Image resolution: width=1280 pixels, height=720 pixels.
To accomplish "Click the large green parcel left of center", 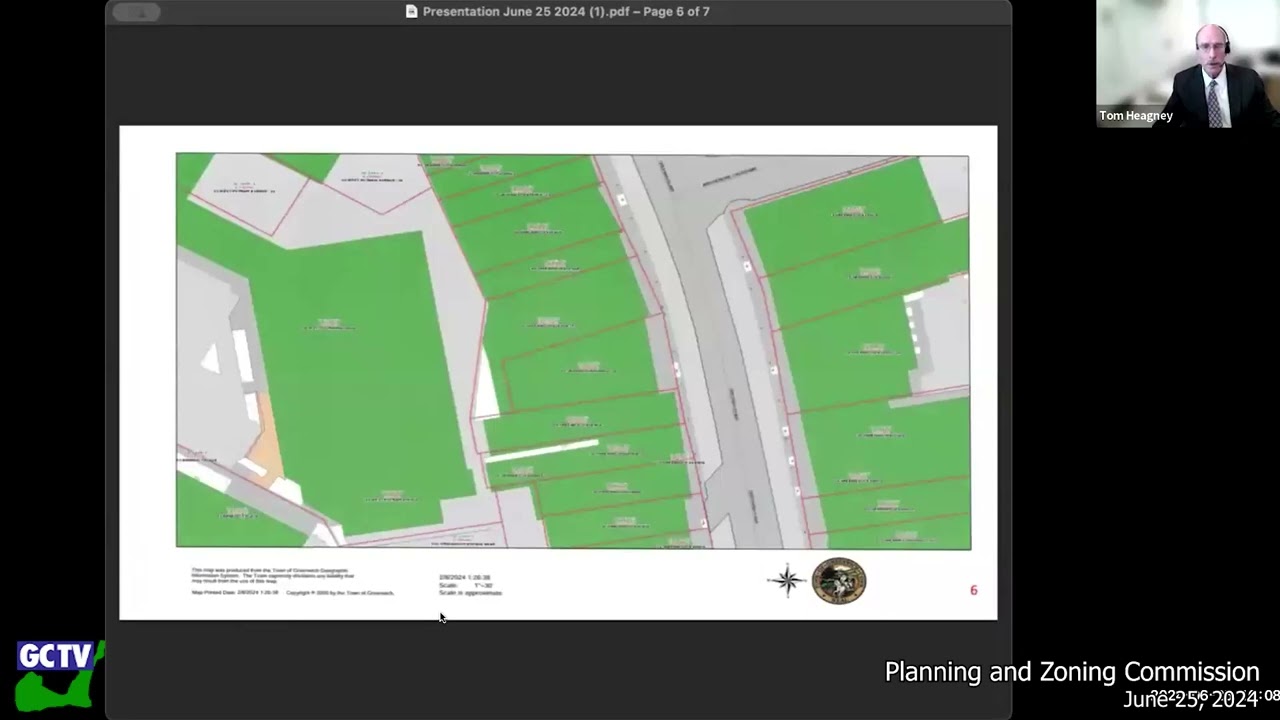I will click(350, 380).
